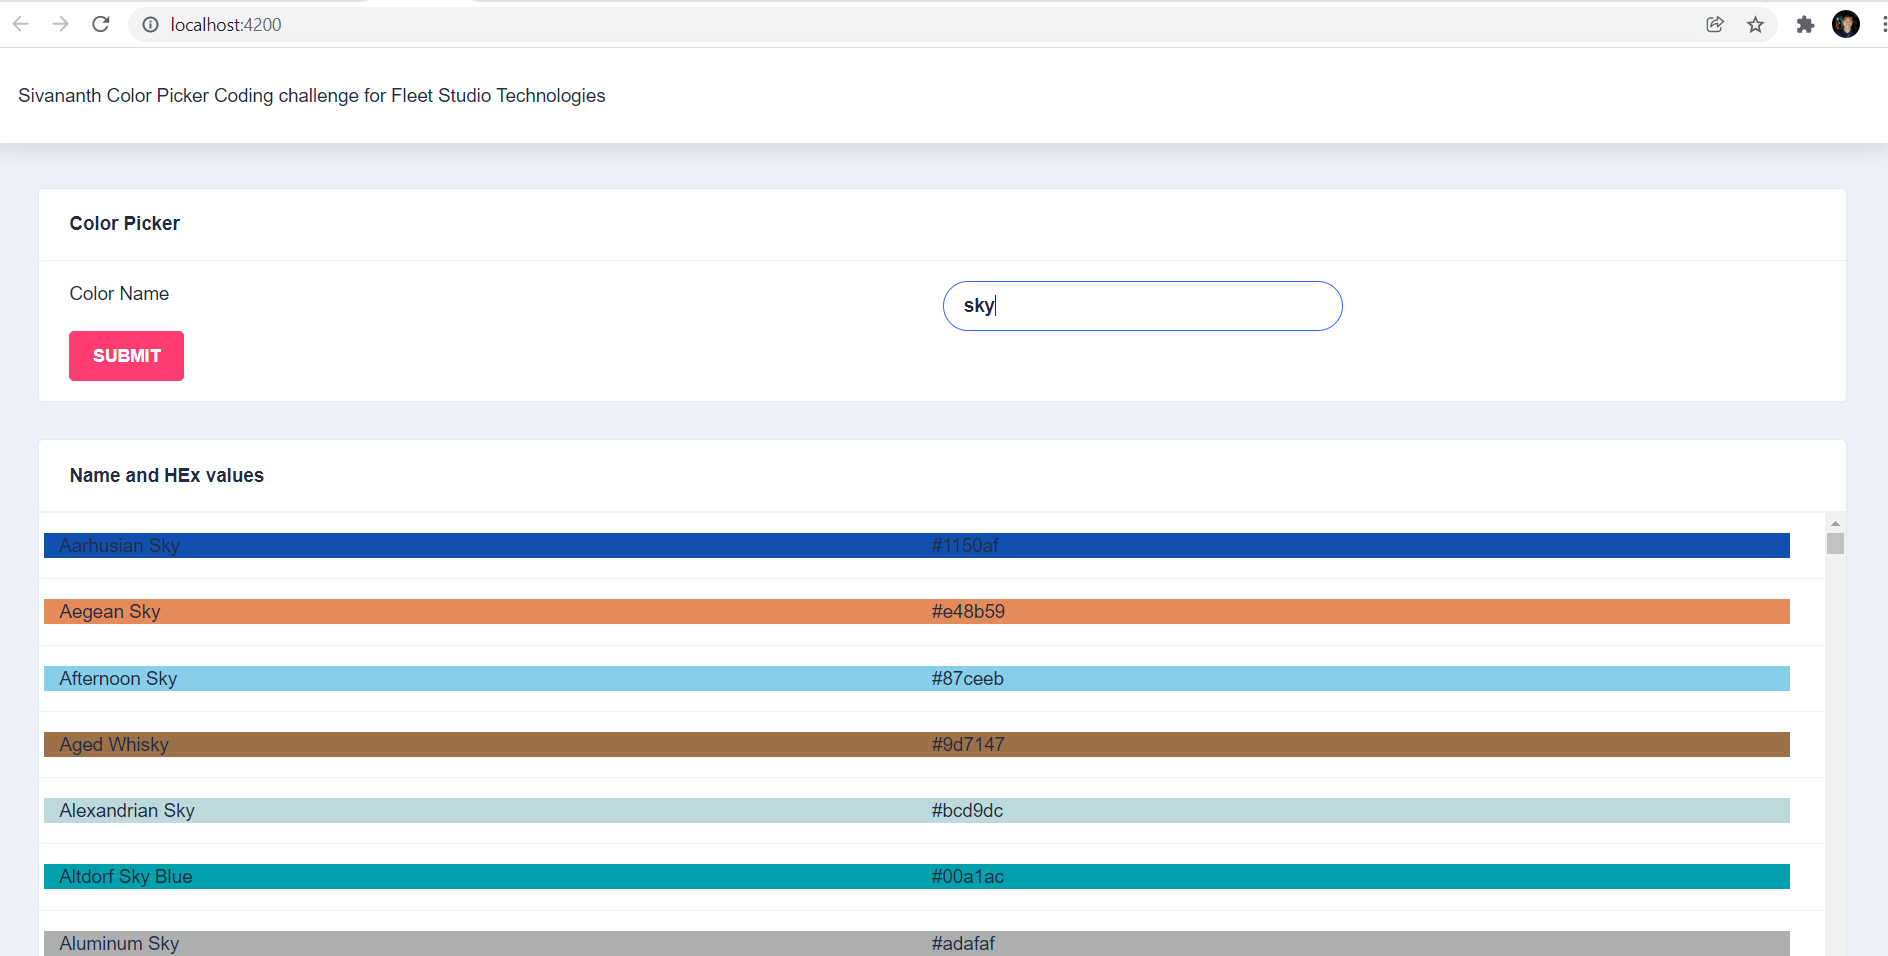Click inside the Color Name input field
The image size is (1888, 956).
1142,306
